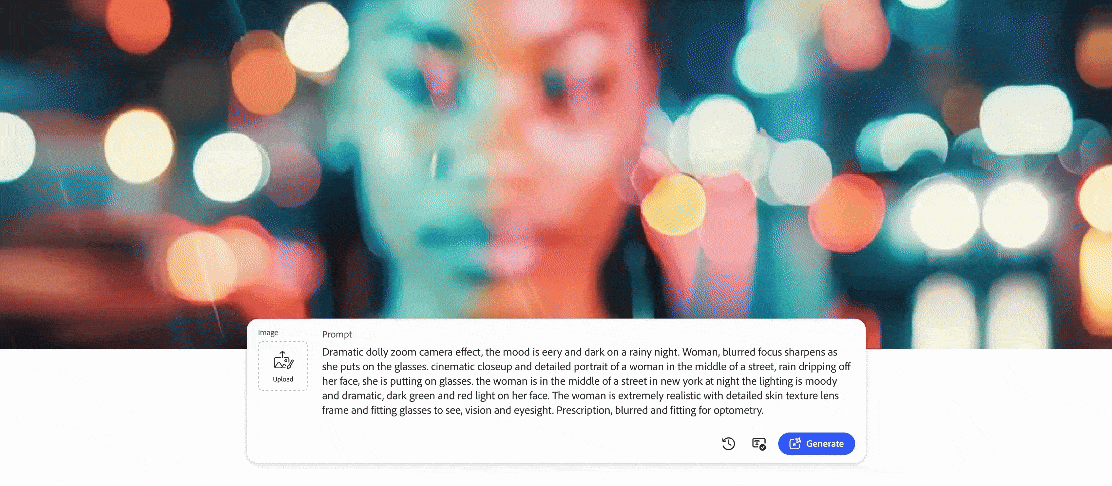Click the Generate button

pos(816,444)
